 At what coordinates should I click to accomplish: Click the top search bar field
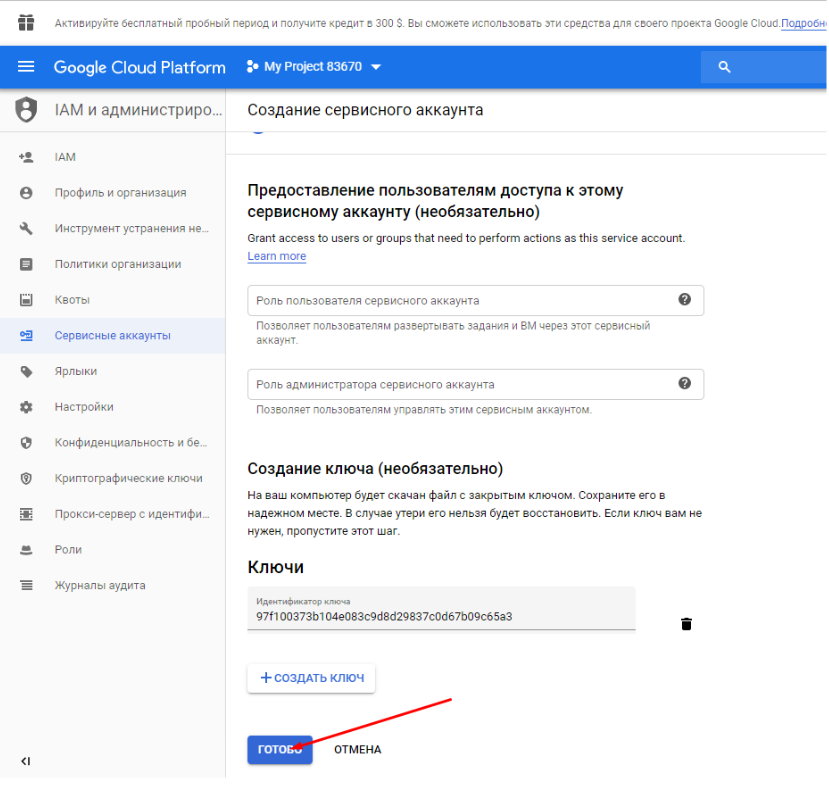tap(764, 67)
